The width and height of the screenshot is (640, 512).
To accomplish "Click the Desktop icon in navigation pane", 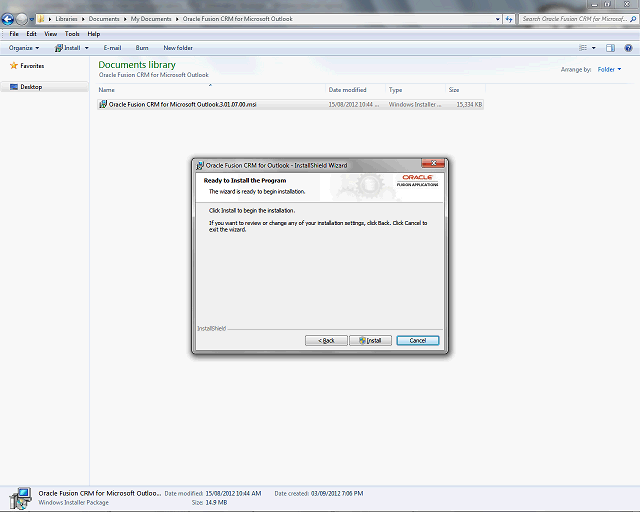I will coord(14,87).
